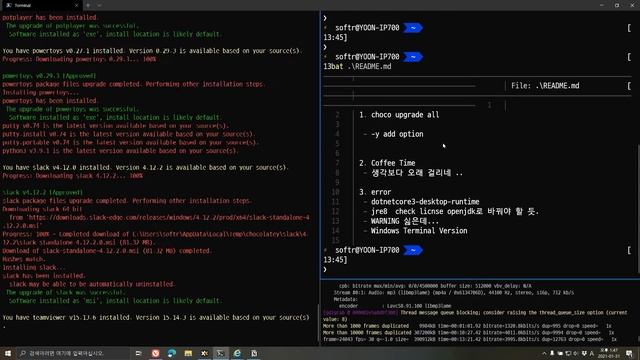This screenshot has height=360, width=640.
Task: Open the clock and date flyout
Action: point(608,353)
